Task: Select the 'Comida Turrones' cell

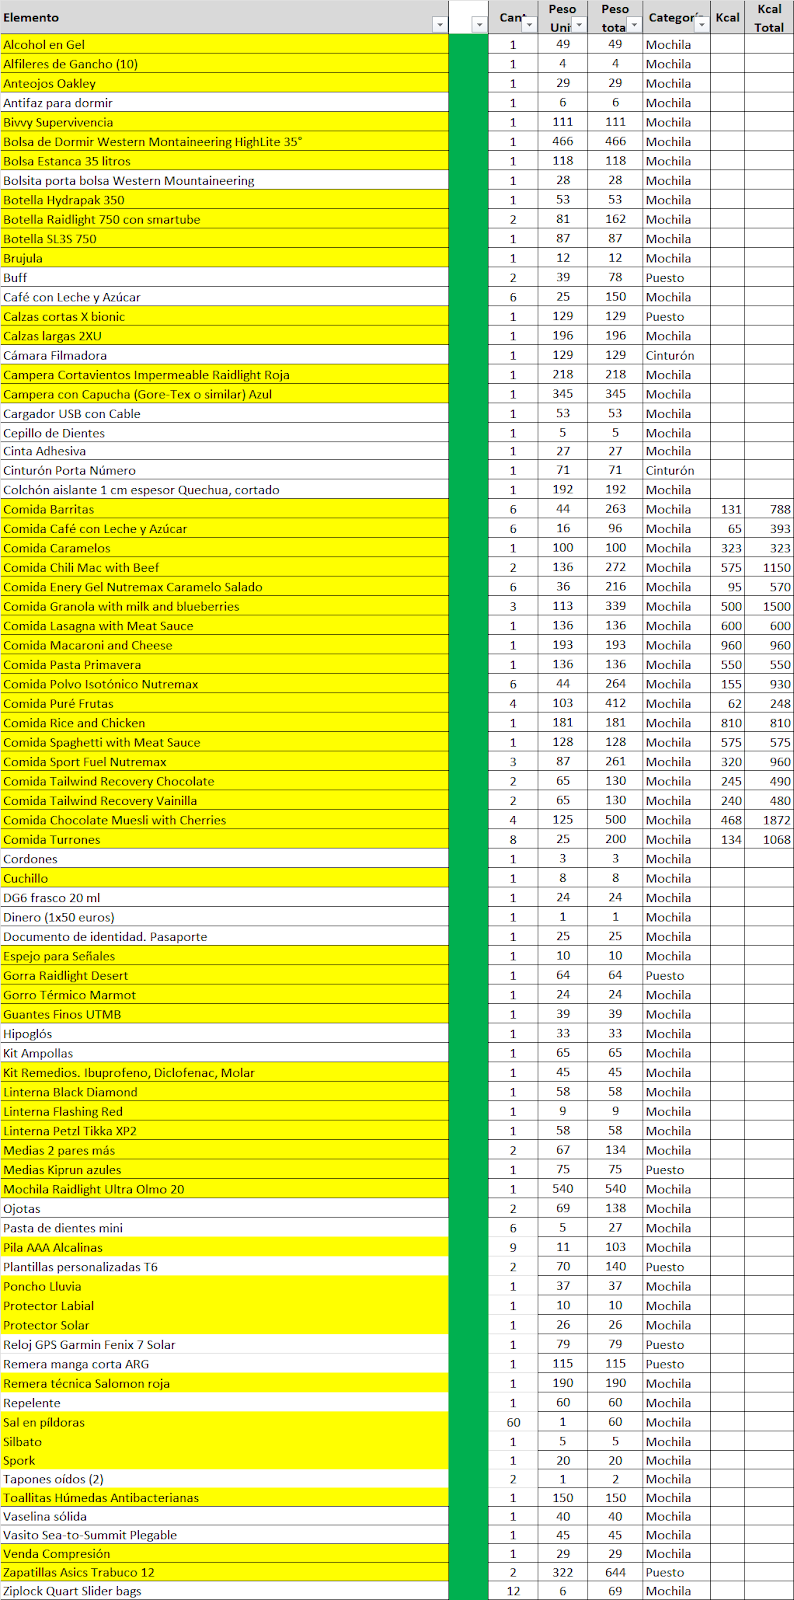Action: pyautogui.click(x=224, y=839)
